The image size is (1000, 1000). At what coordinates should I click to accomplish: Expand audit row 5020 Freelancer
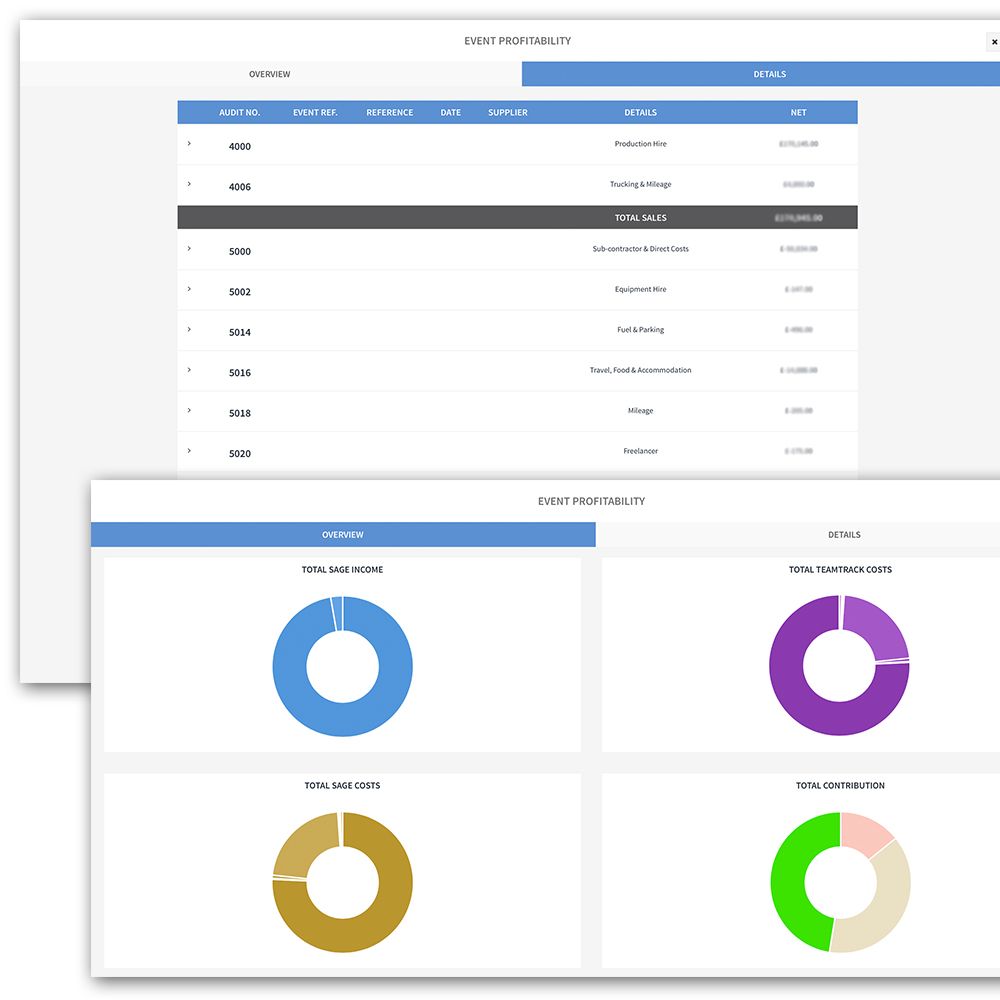pyautogui.click(x=189, y=451)
